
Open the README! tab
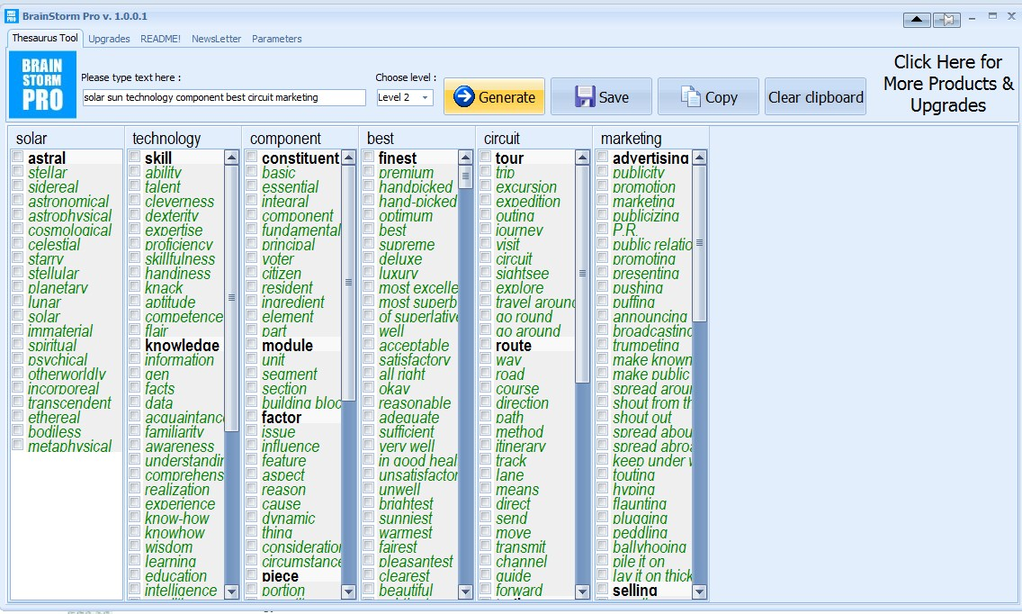[x=160, y=39]
